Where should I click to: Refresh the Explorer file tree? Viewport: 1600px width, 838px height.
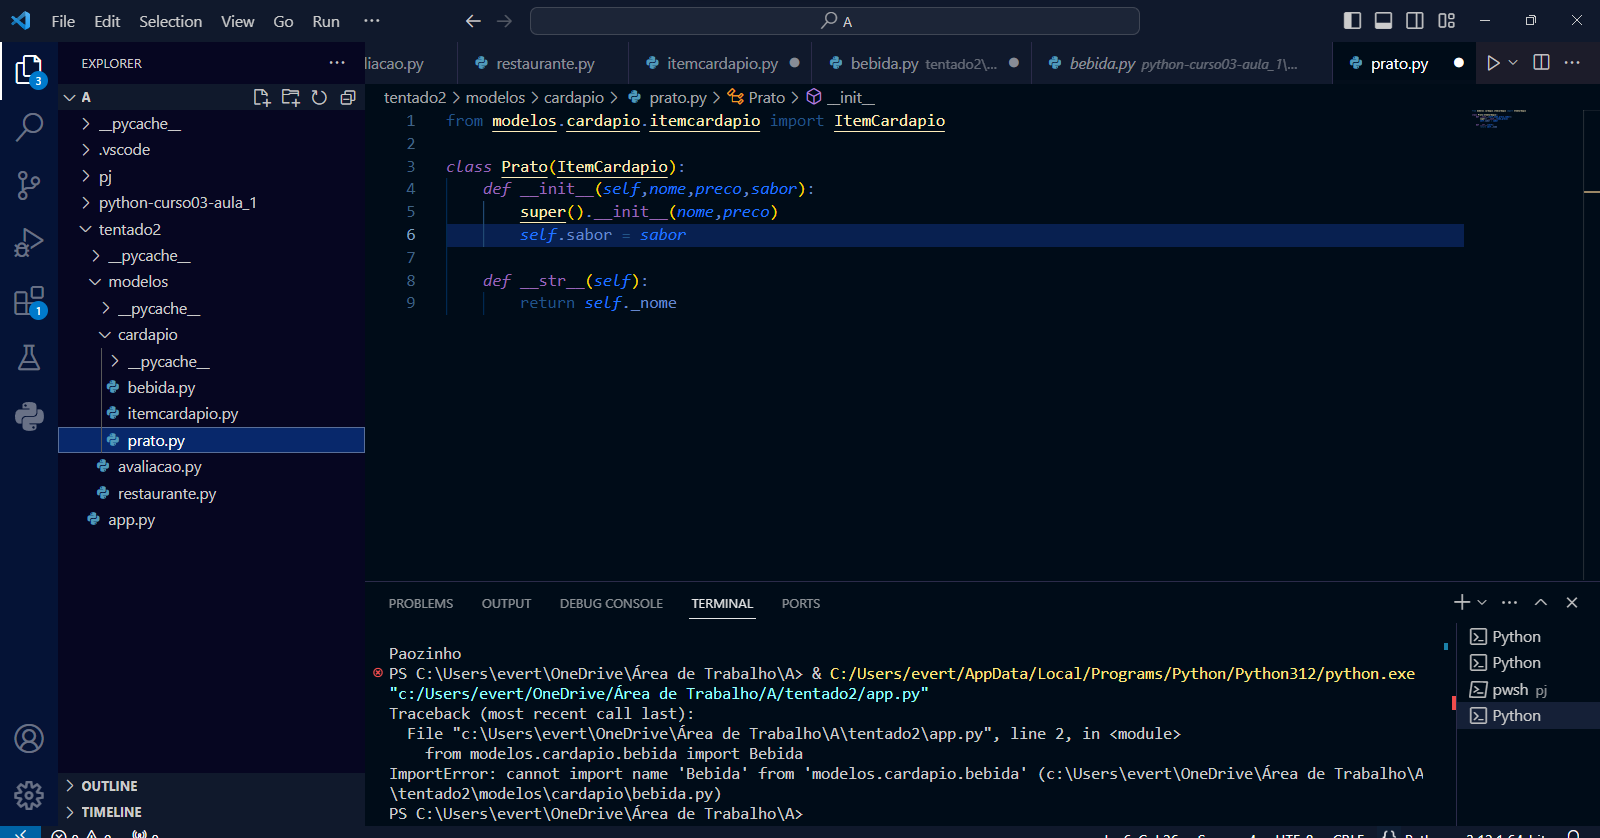tap(319, 97)
